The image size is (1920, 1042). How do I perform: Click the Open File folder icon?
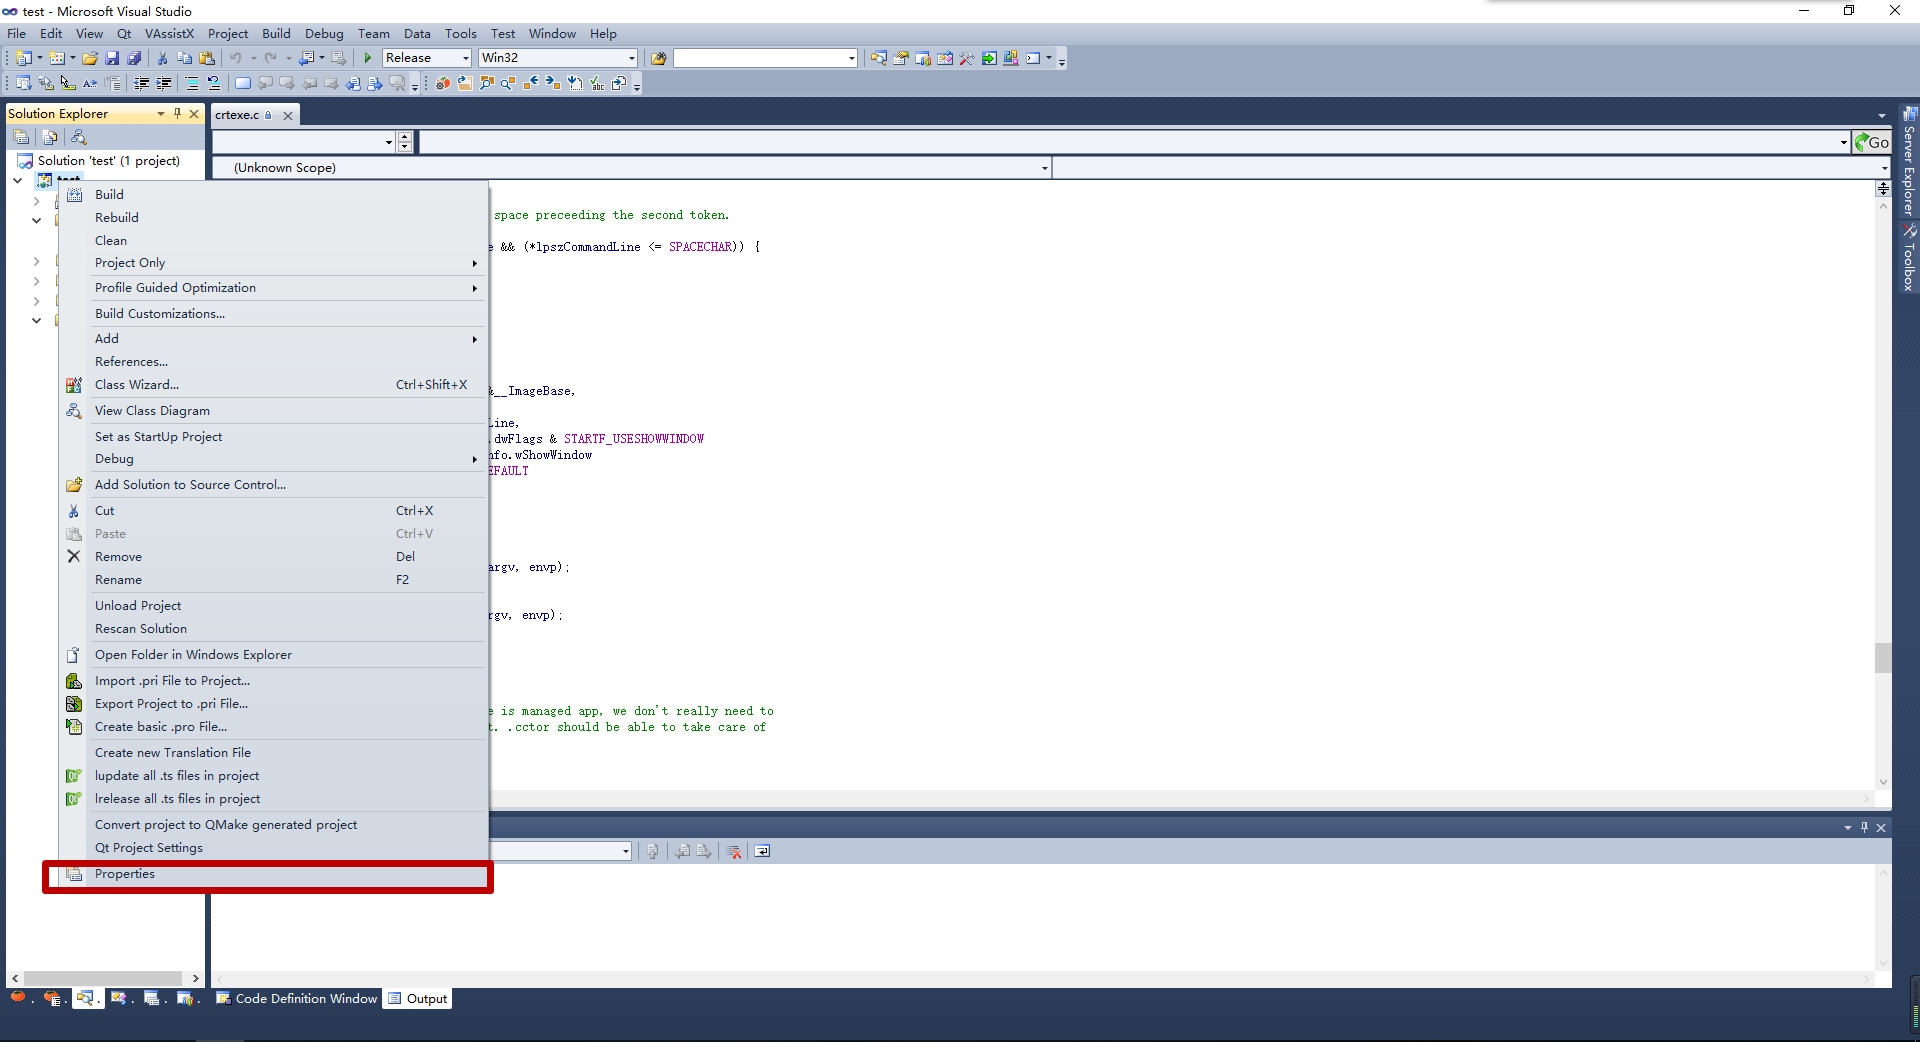[90, 58]
